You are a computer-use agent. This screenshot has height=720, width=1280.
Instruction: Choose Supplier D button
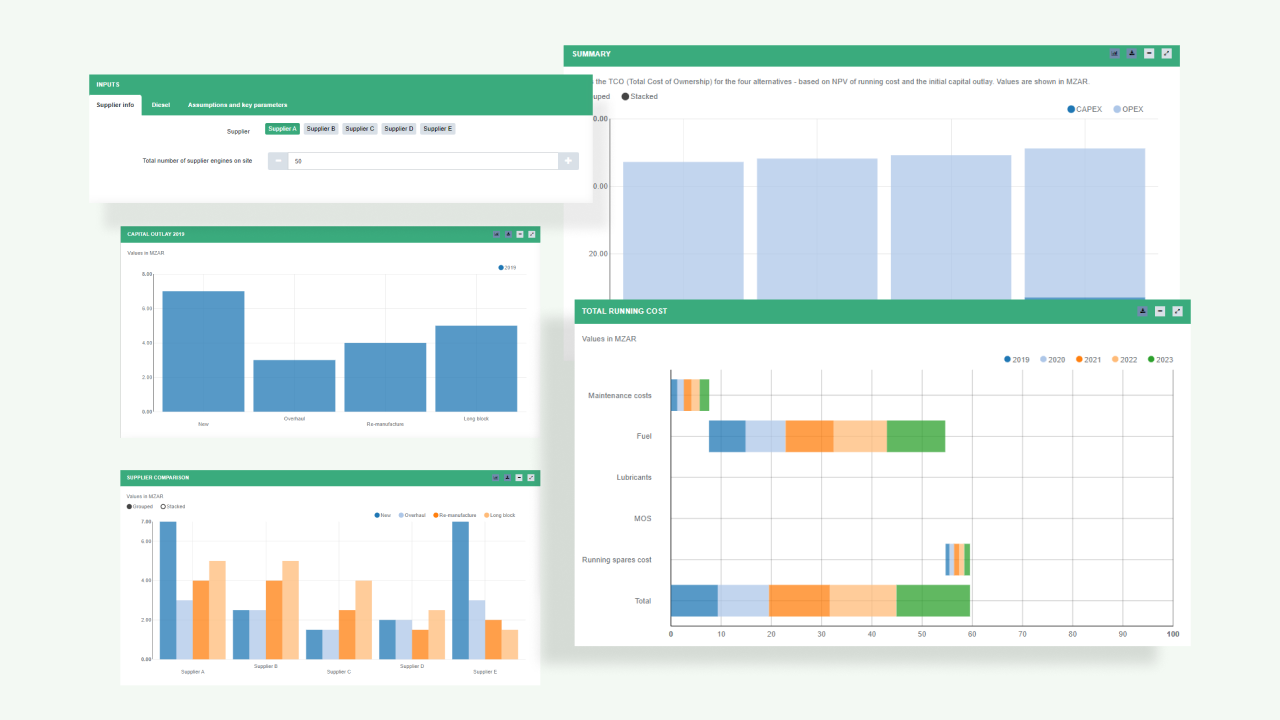point(399,129)
